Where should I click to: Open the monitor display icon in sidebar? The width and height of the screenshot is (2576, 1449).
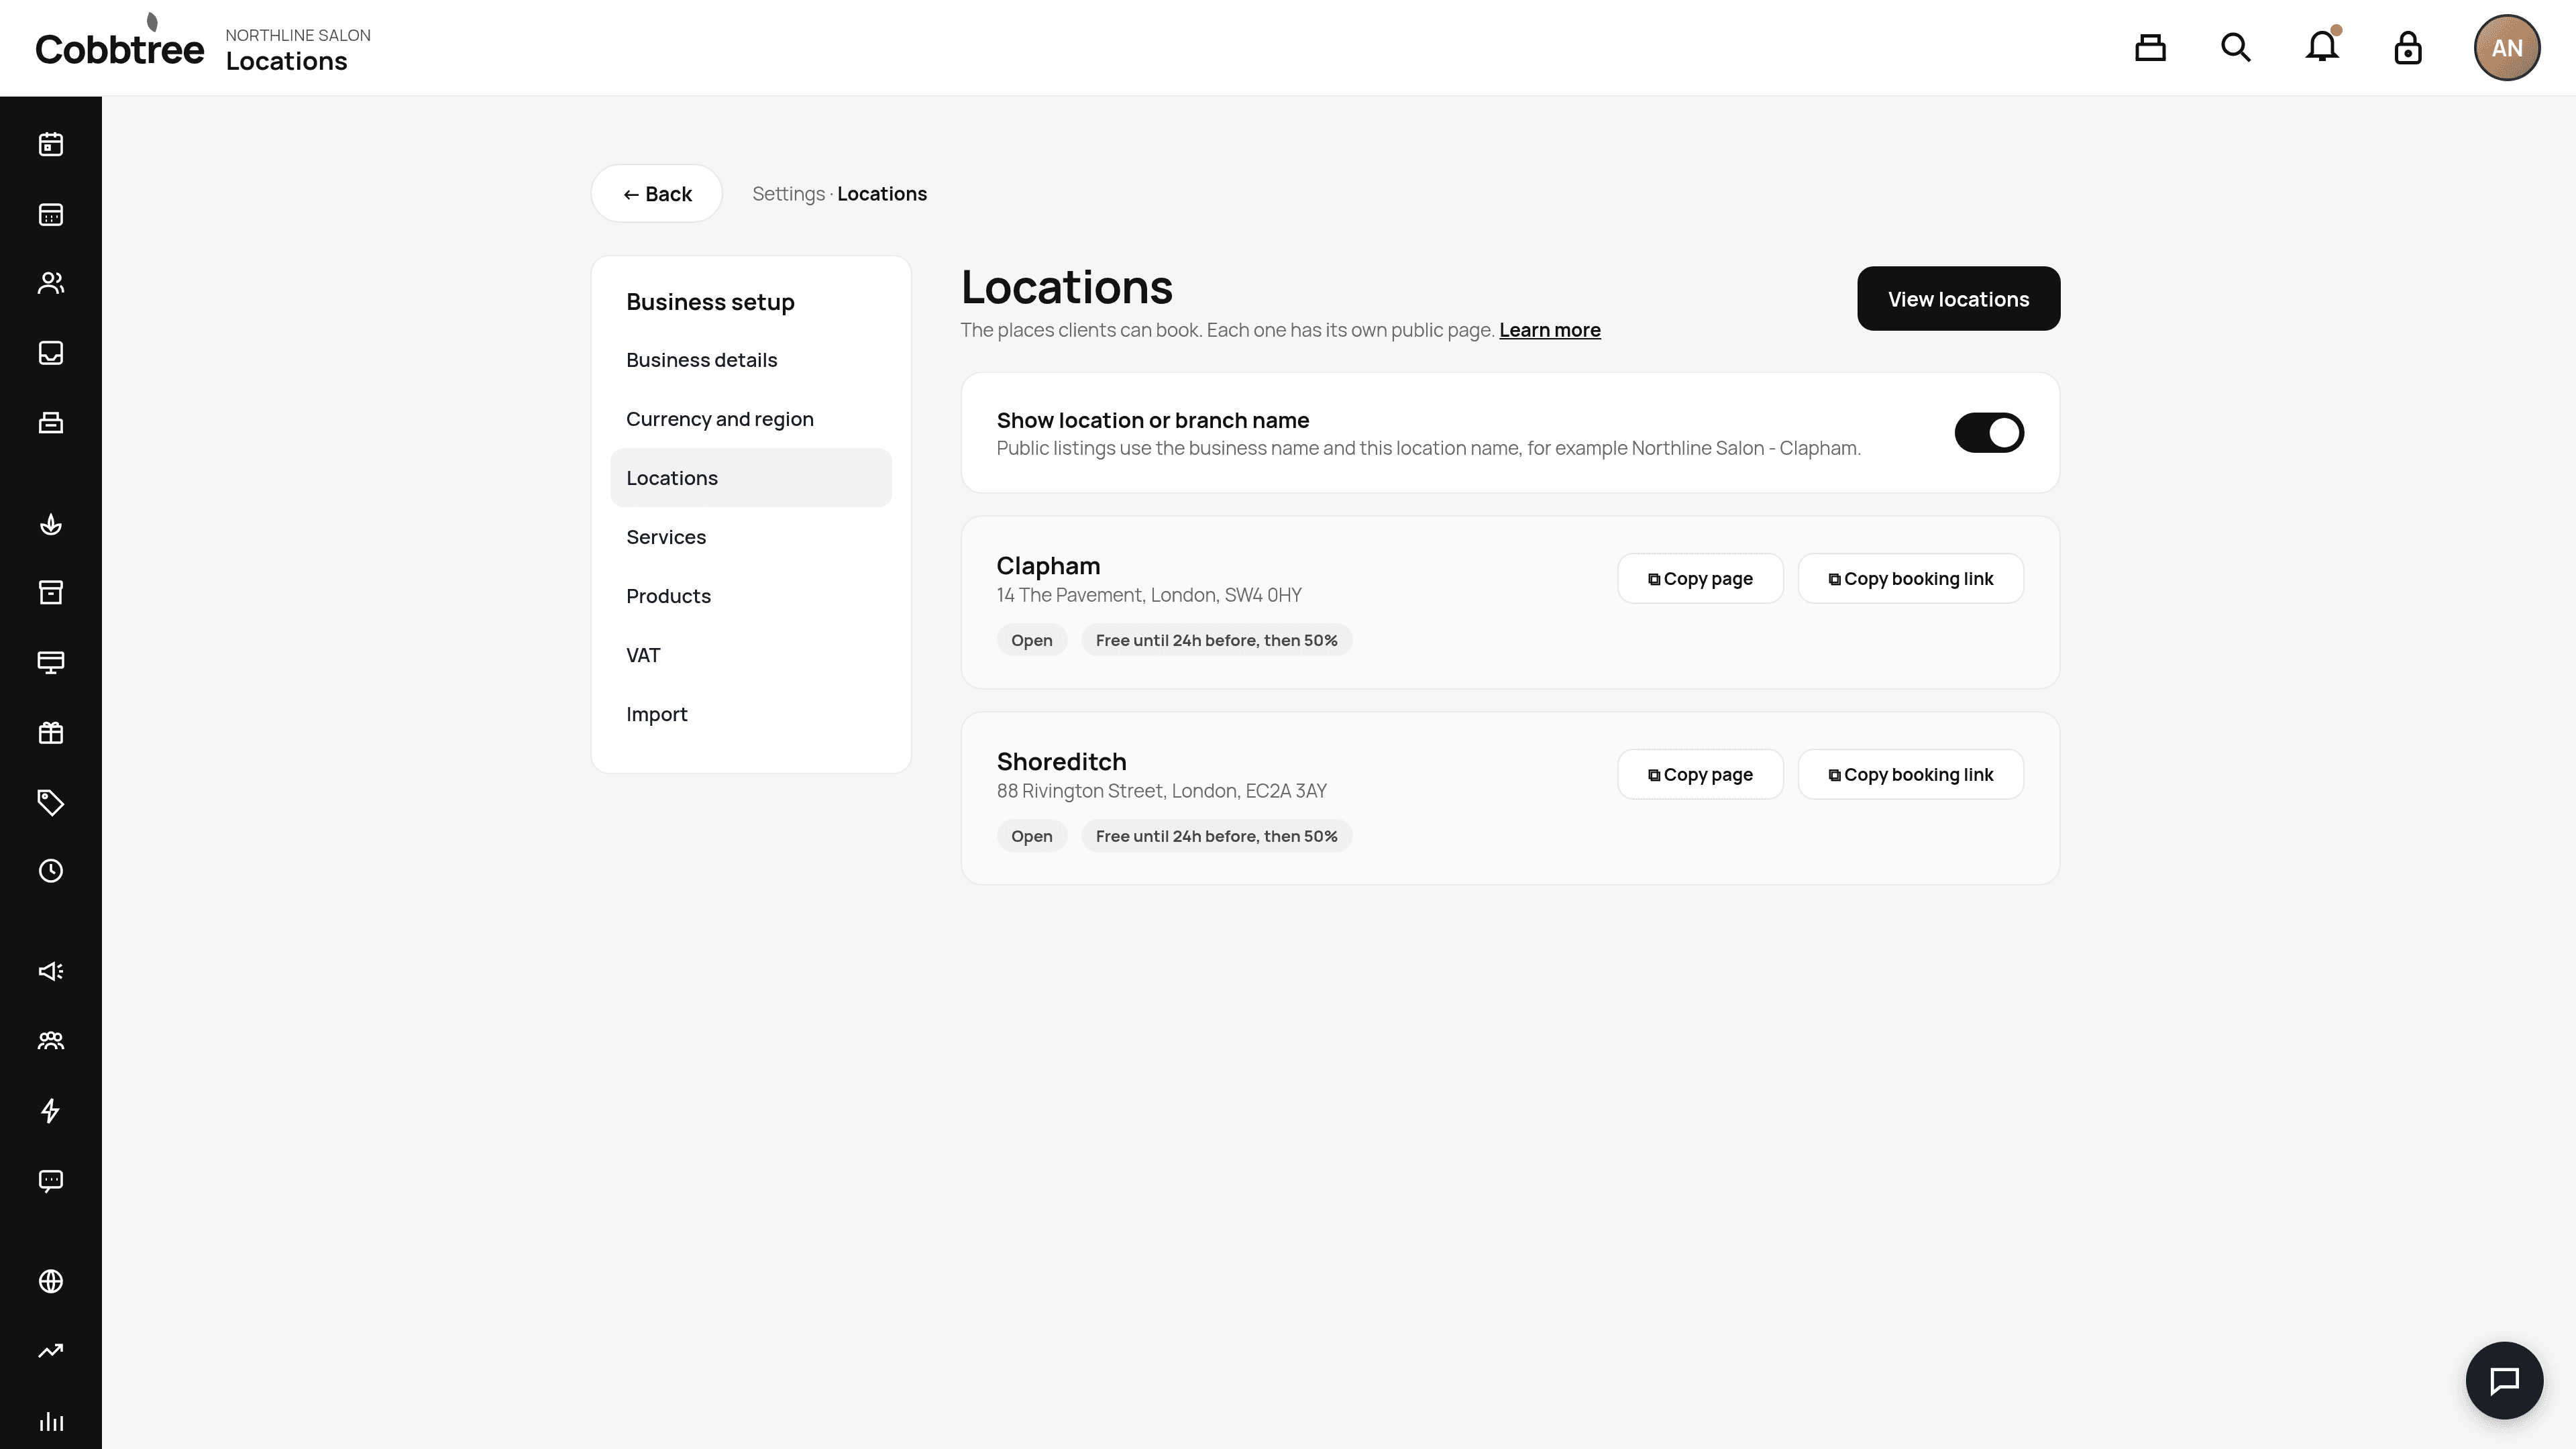51,662
